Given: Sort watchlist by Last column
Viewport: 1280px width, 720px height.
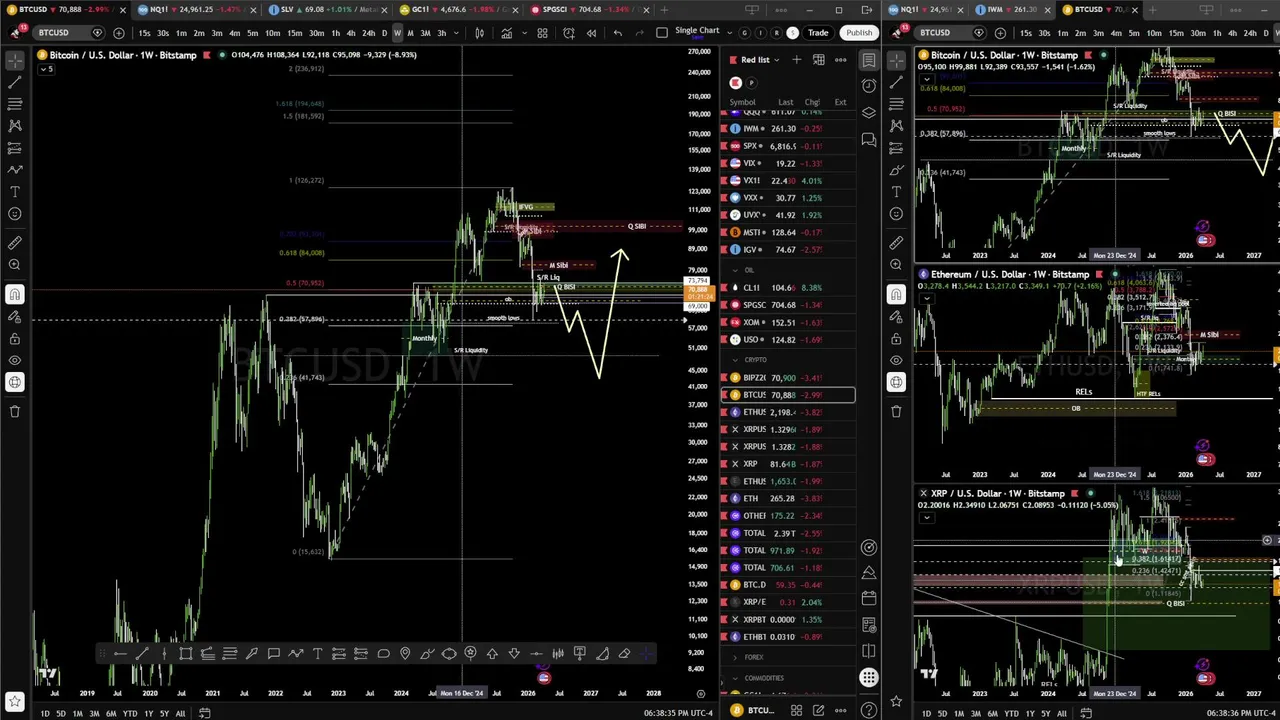Looking at the screenshot, I should 786,102.
